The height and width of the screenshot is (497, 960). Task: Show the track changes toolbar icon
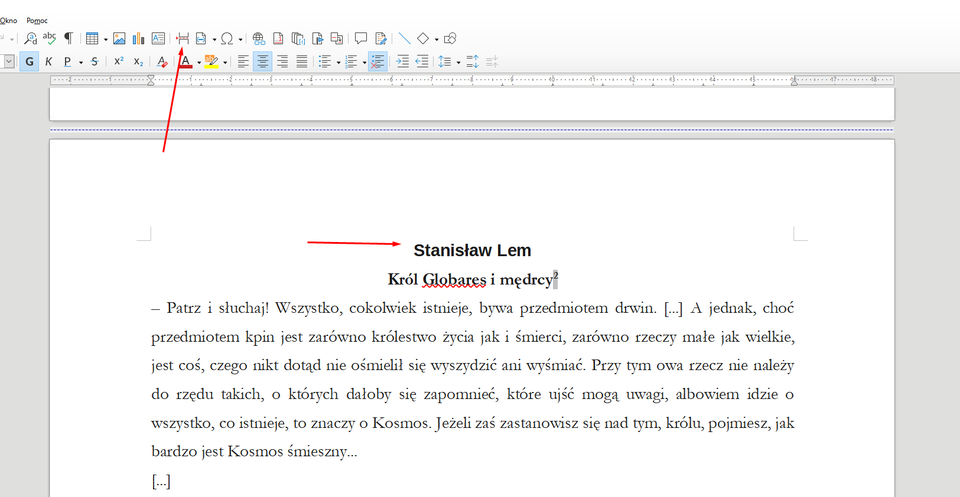[x=381, y=39]
